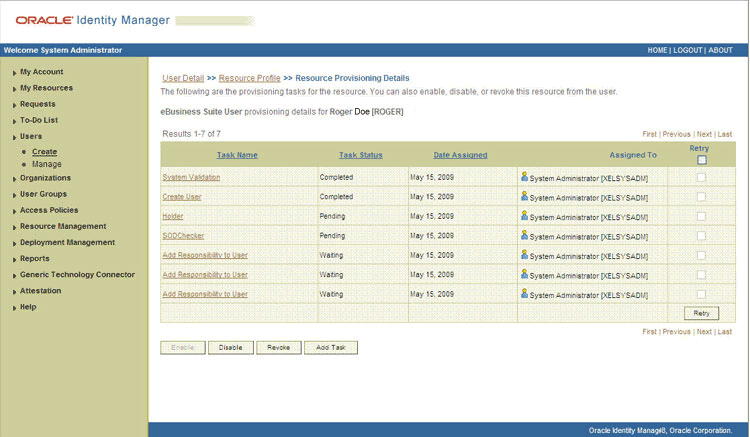Navigate to User Detail breadcrumb
750x437 pixels.
coord(183,78)
